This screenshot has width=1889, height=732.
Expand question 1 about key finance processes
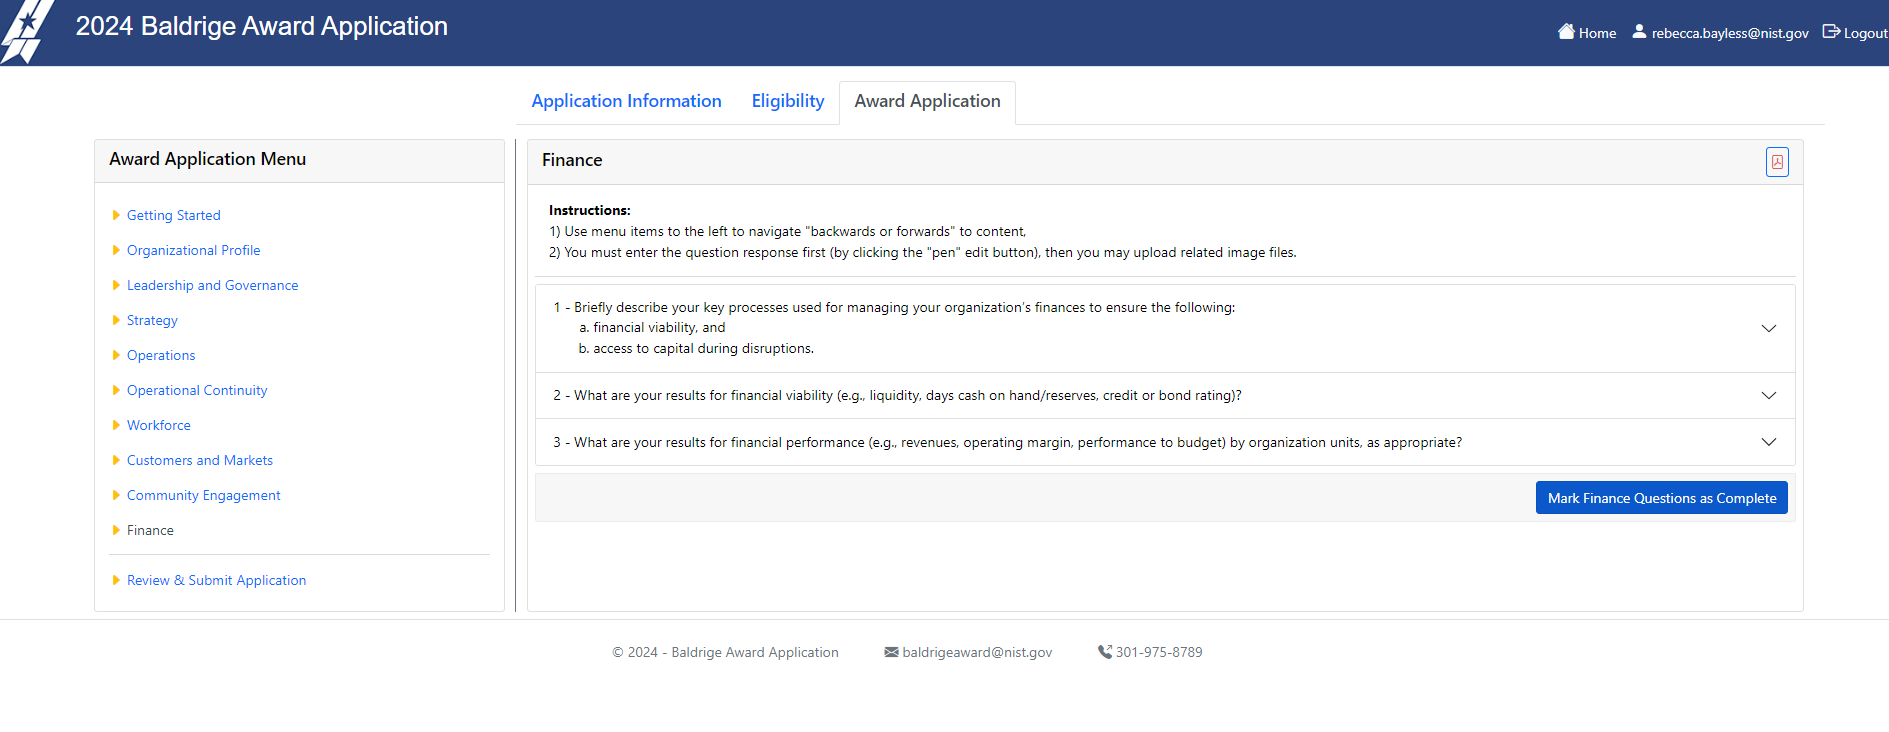point(1768,328)
